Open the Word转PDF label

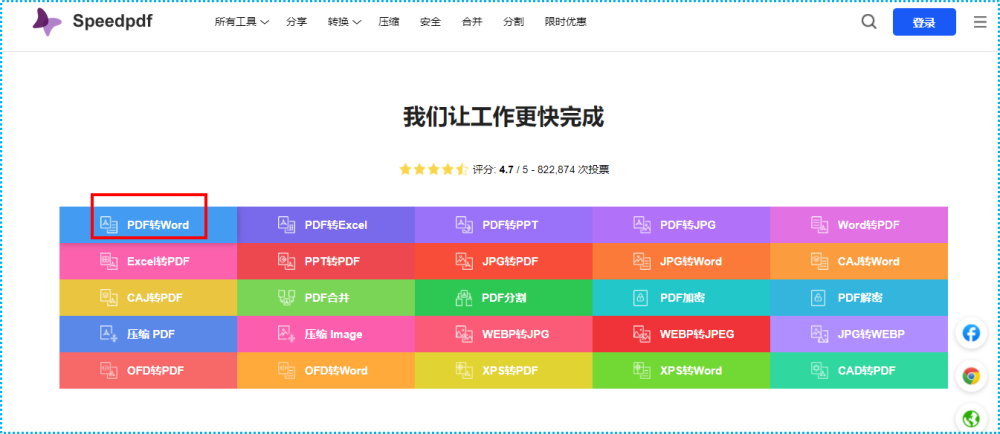point(869,225)
